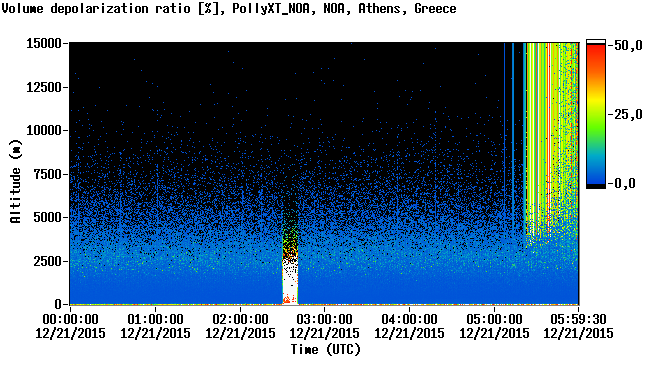Image resolution: width=665 pixels, height=389 pixels.
Task: Click the 12500 altitude tick label
Action: (44, 87)
